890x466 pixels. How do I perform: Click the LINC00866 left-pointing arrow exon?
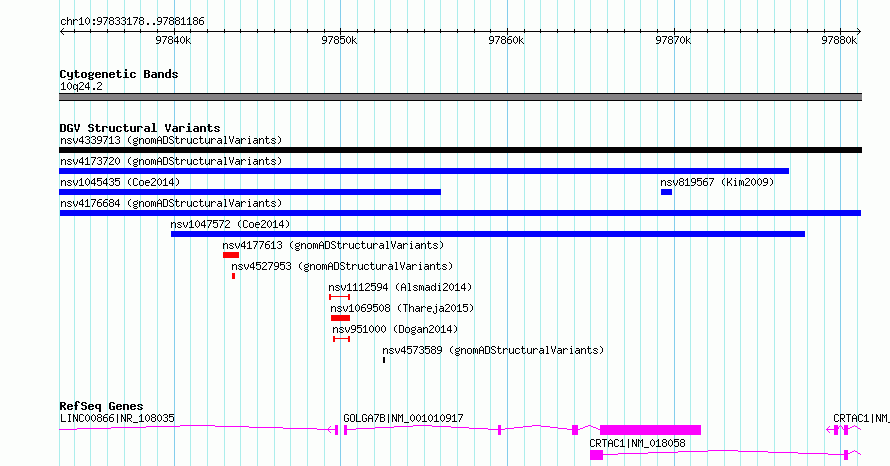click(333, 430)
